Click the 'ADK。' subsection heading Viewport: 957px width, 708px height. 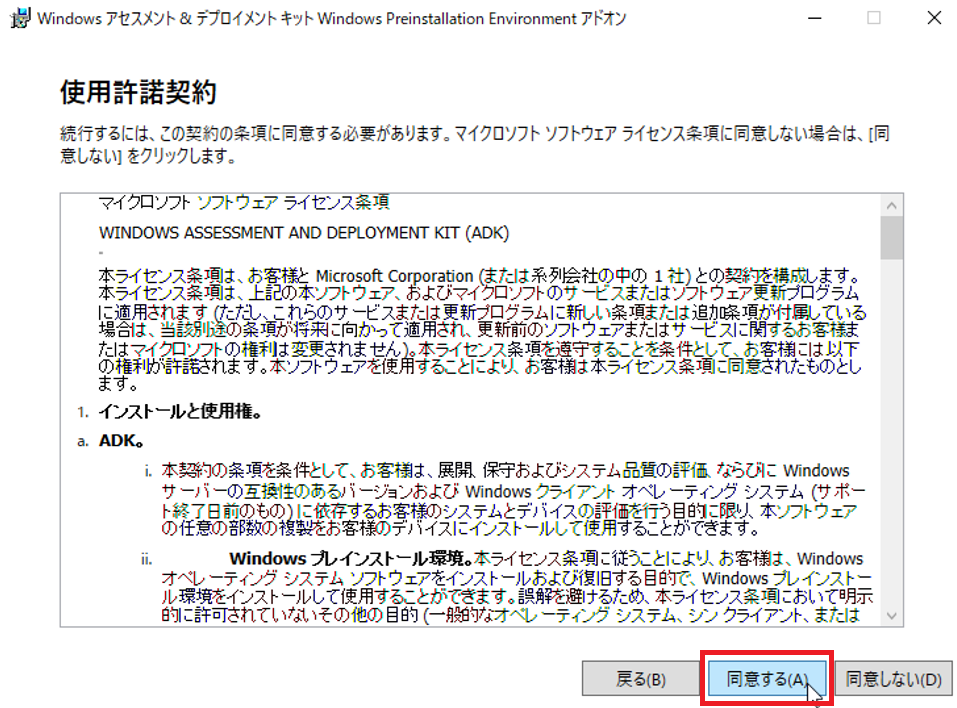tap(121, 441)
